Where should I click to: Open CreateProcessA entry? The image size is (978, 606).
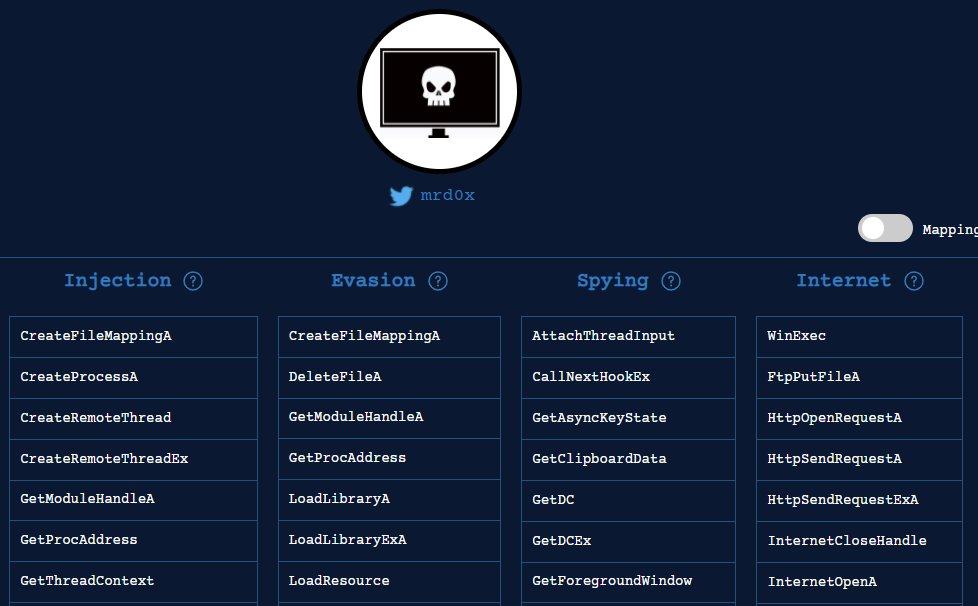[133, 378]
